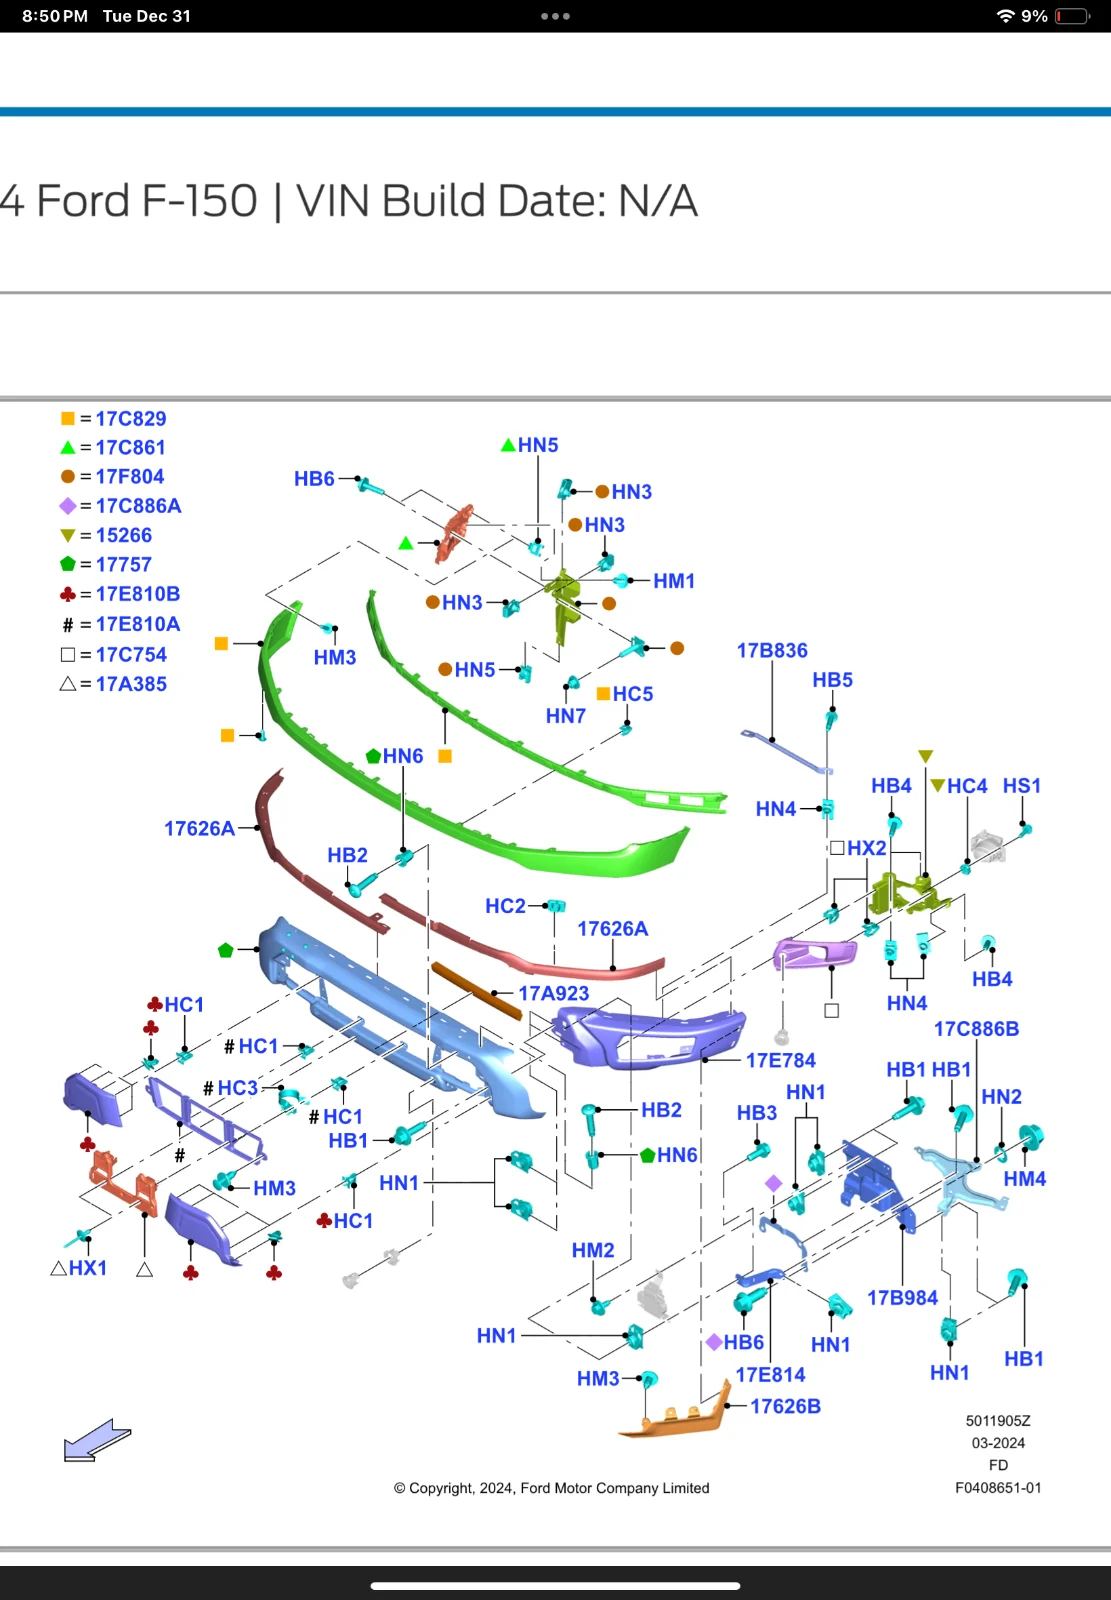This screenshot has width=1111, height=1600.
Task: Tap the battery icon in status bar
Action: 1073,16
